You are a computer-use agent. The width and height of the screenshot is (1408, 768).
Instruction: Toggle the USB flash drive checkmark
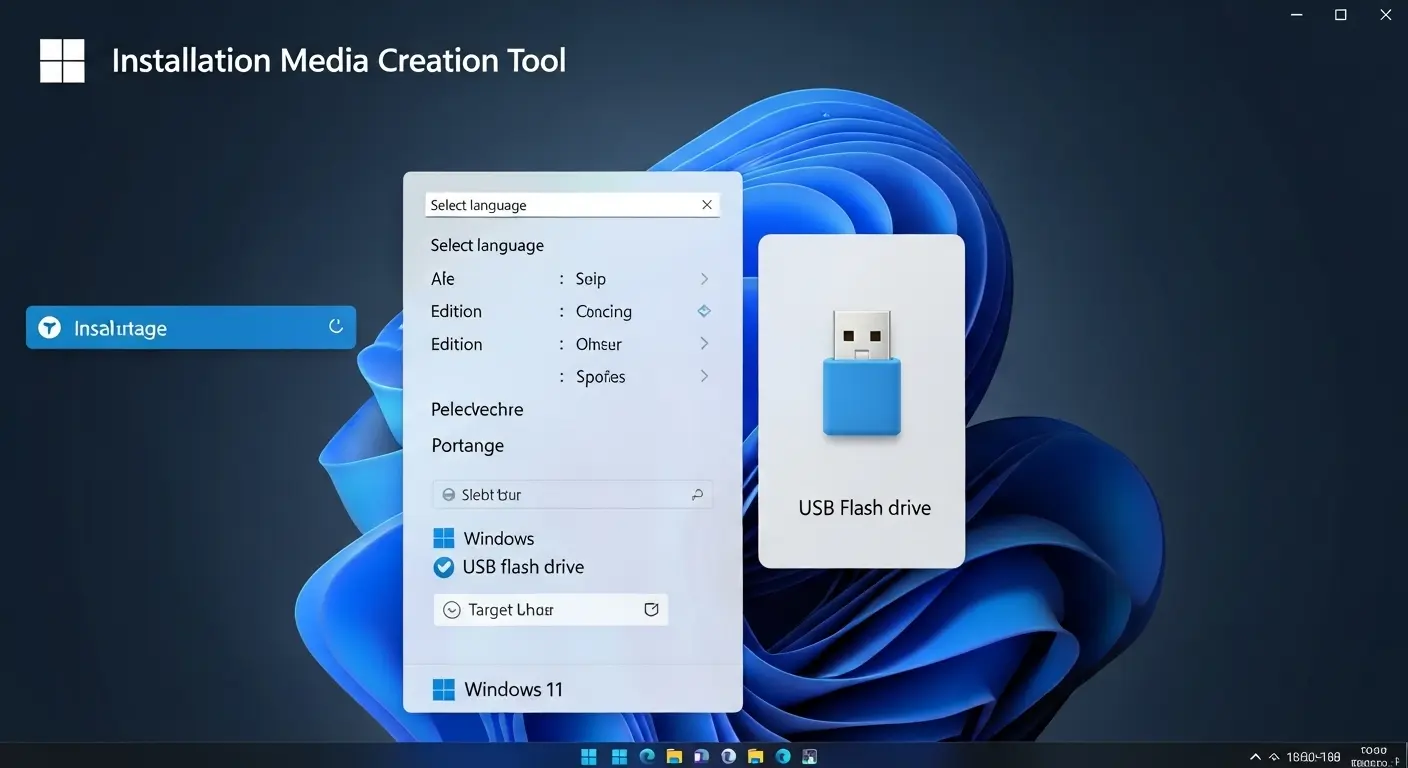coord(443,568)
